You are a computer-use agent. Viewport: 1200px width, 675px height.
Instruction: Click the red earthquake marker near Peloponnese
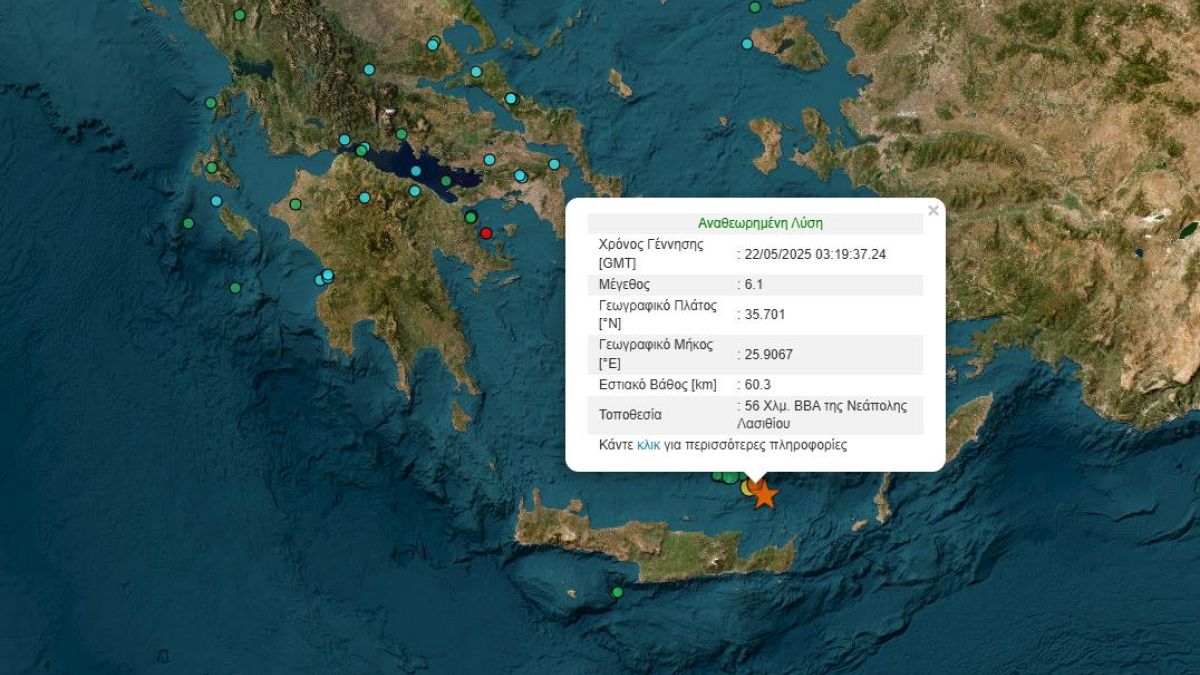point(486,234)
